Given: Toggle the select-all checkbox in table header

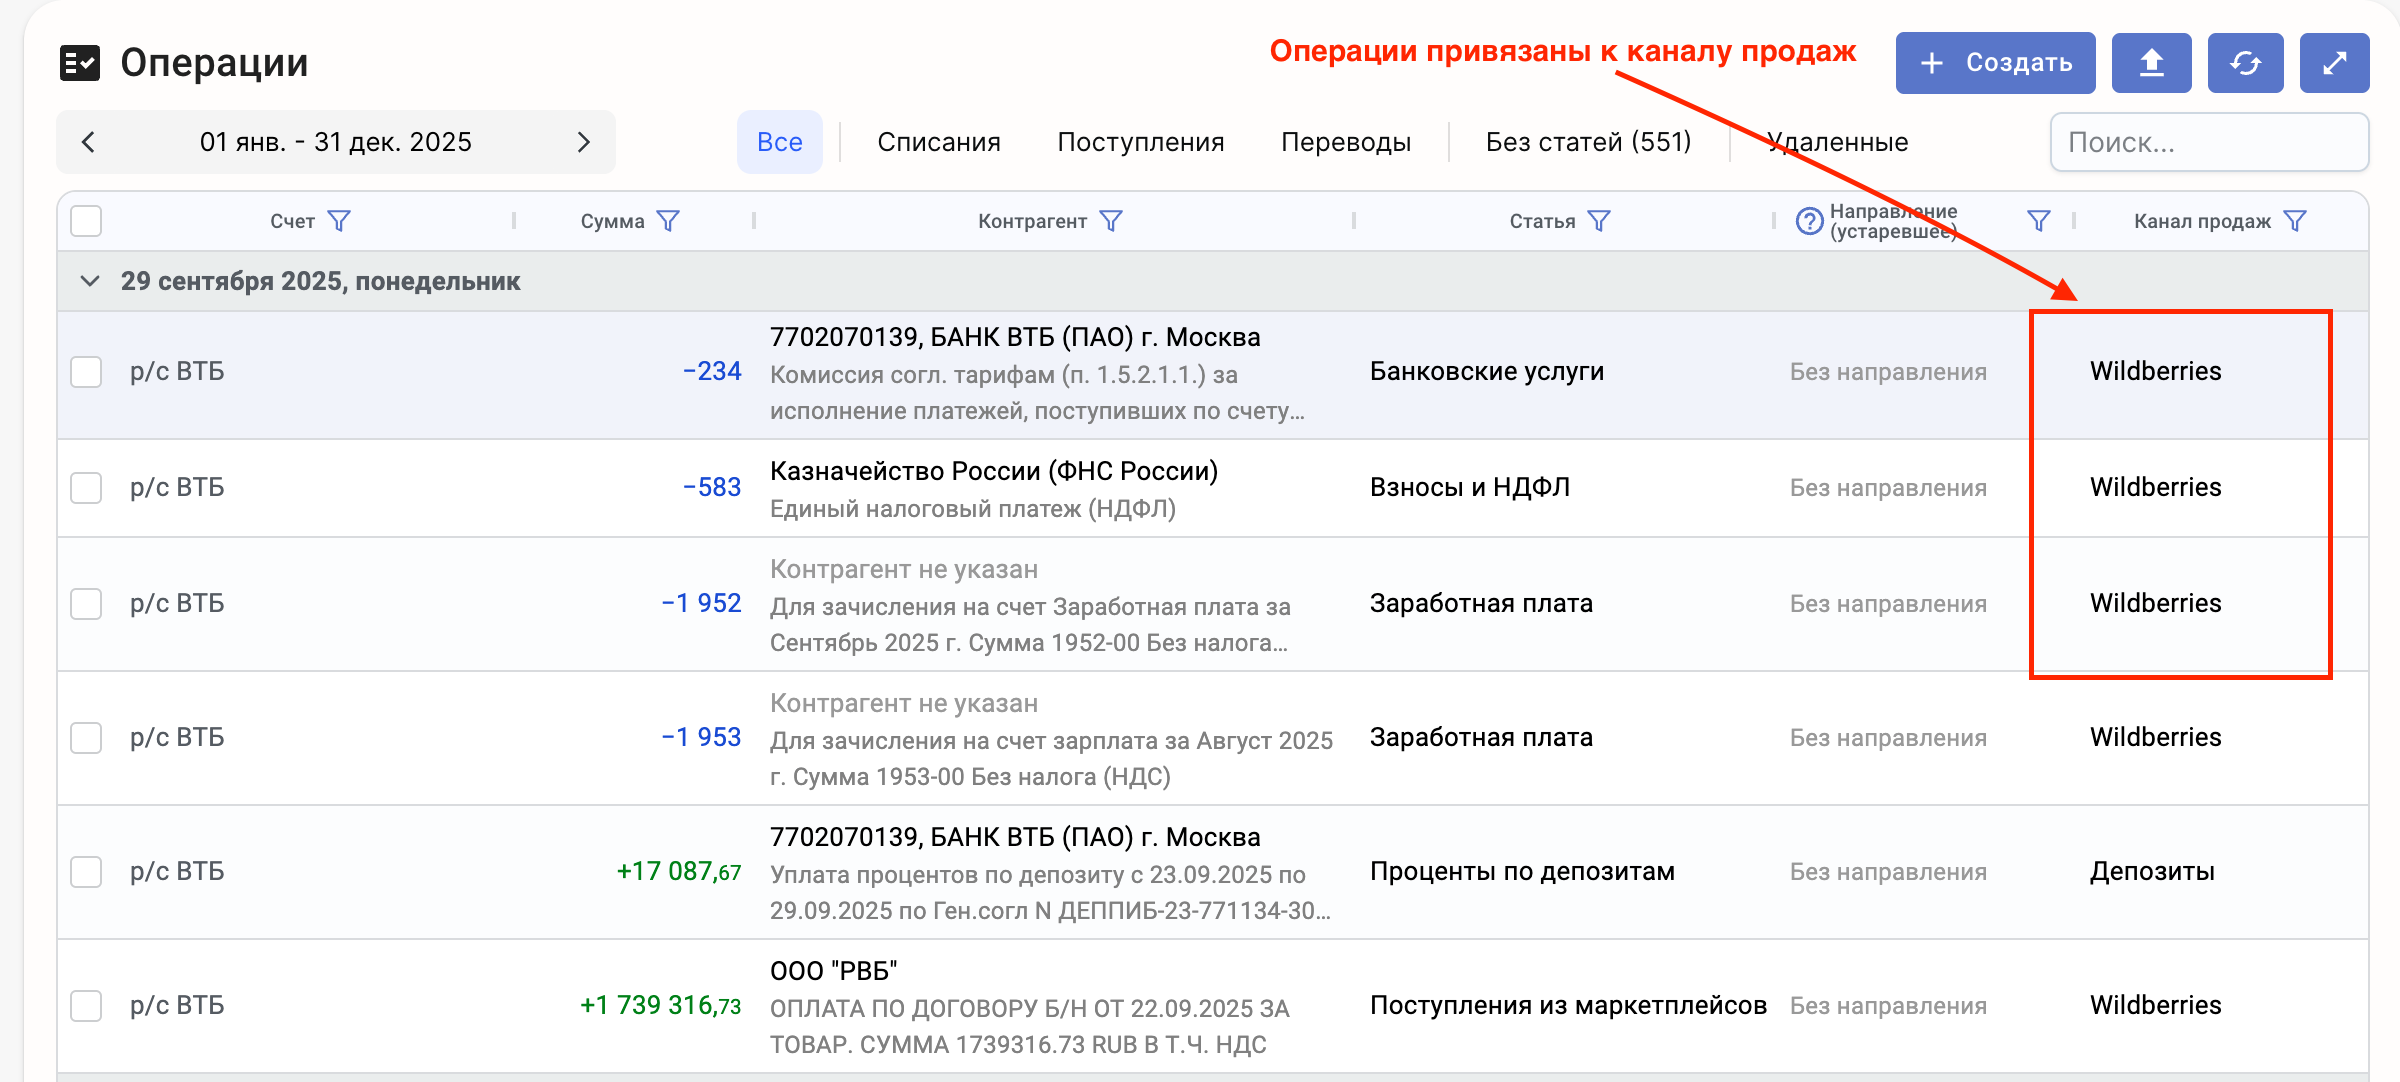Looking at the screenshot, I should pyautogui.click(x=87, y=221).
